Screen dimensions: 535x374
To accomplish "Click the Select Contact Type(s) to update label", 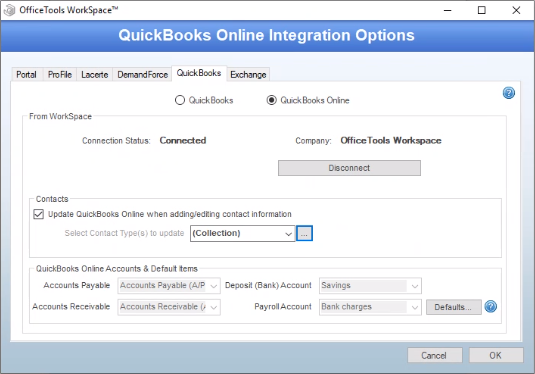I will [x=124, y=233].
